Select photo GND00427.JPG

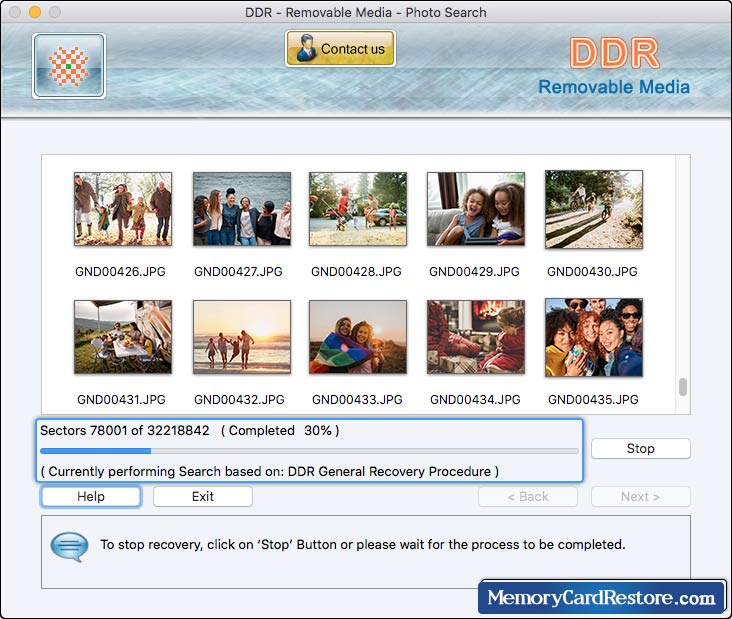click(241, 209)
